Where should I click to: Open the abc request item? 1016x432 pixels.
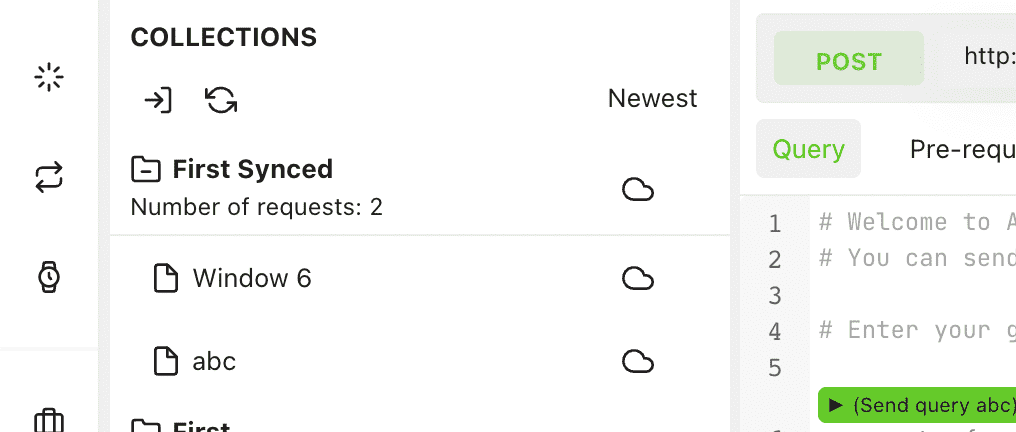click(214, 360)
